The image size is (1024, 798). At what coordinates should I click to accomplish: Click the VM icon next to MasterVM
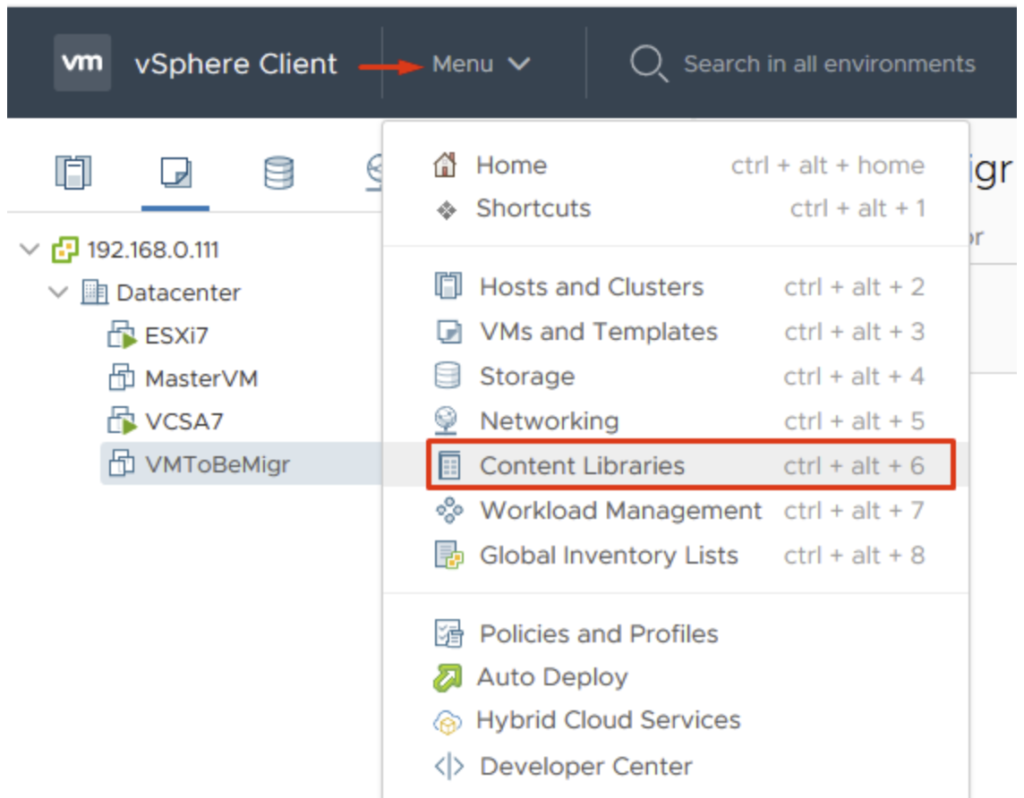(x=121, y=377)
